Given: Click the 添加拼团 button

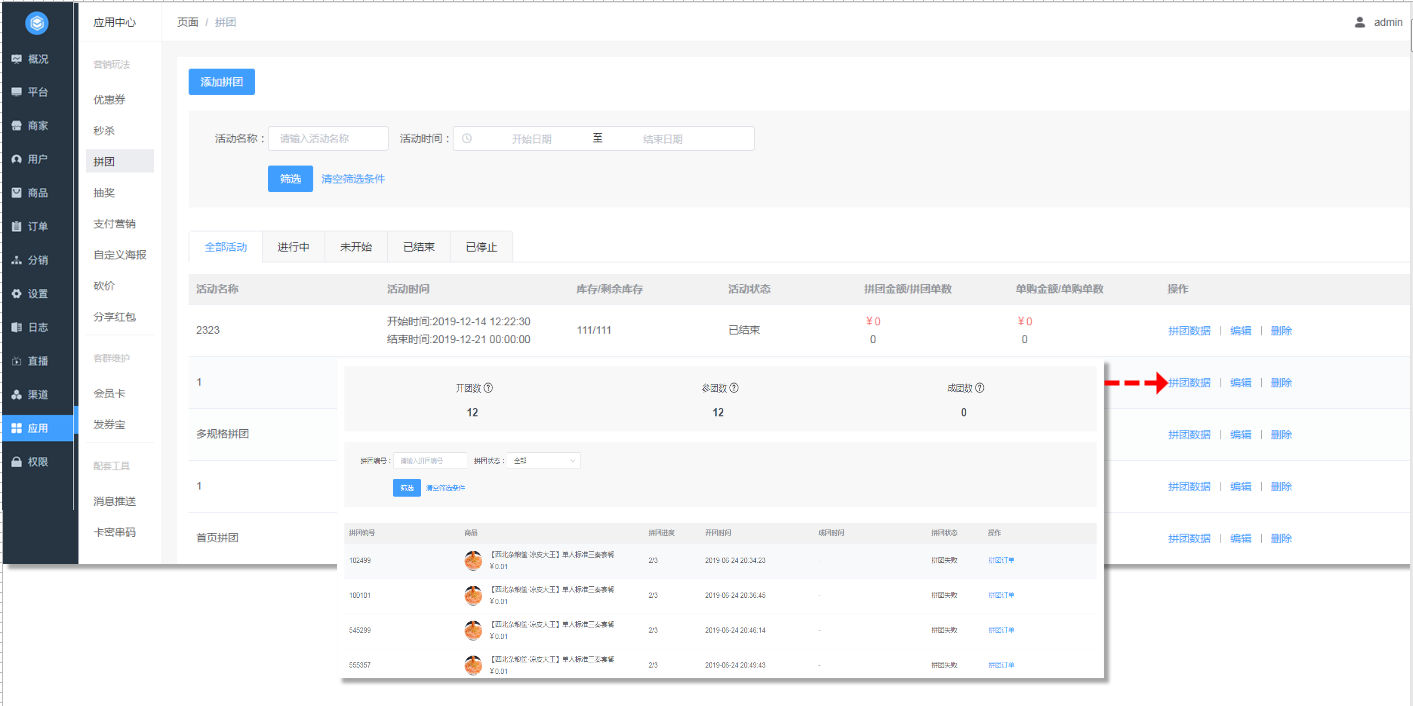Looking at the screenshot, I should coord(222,82).
